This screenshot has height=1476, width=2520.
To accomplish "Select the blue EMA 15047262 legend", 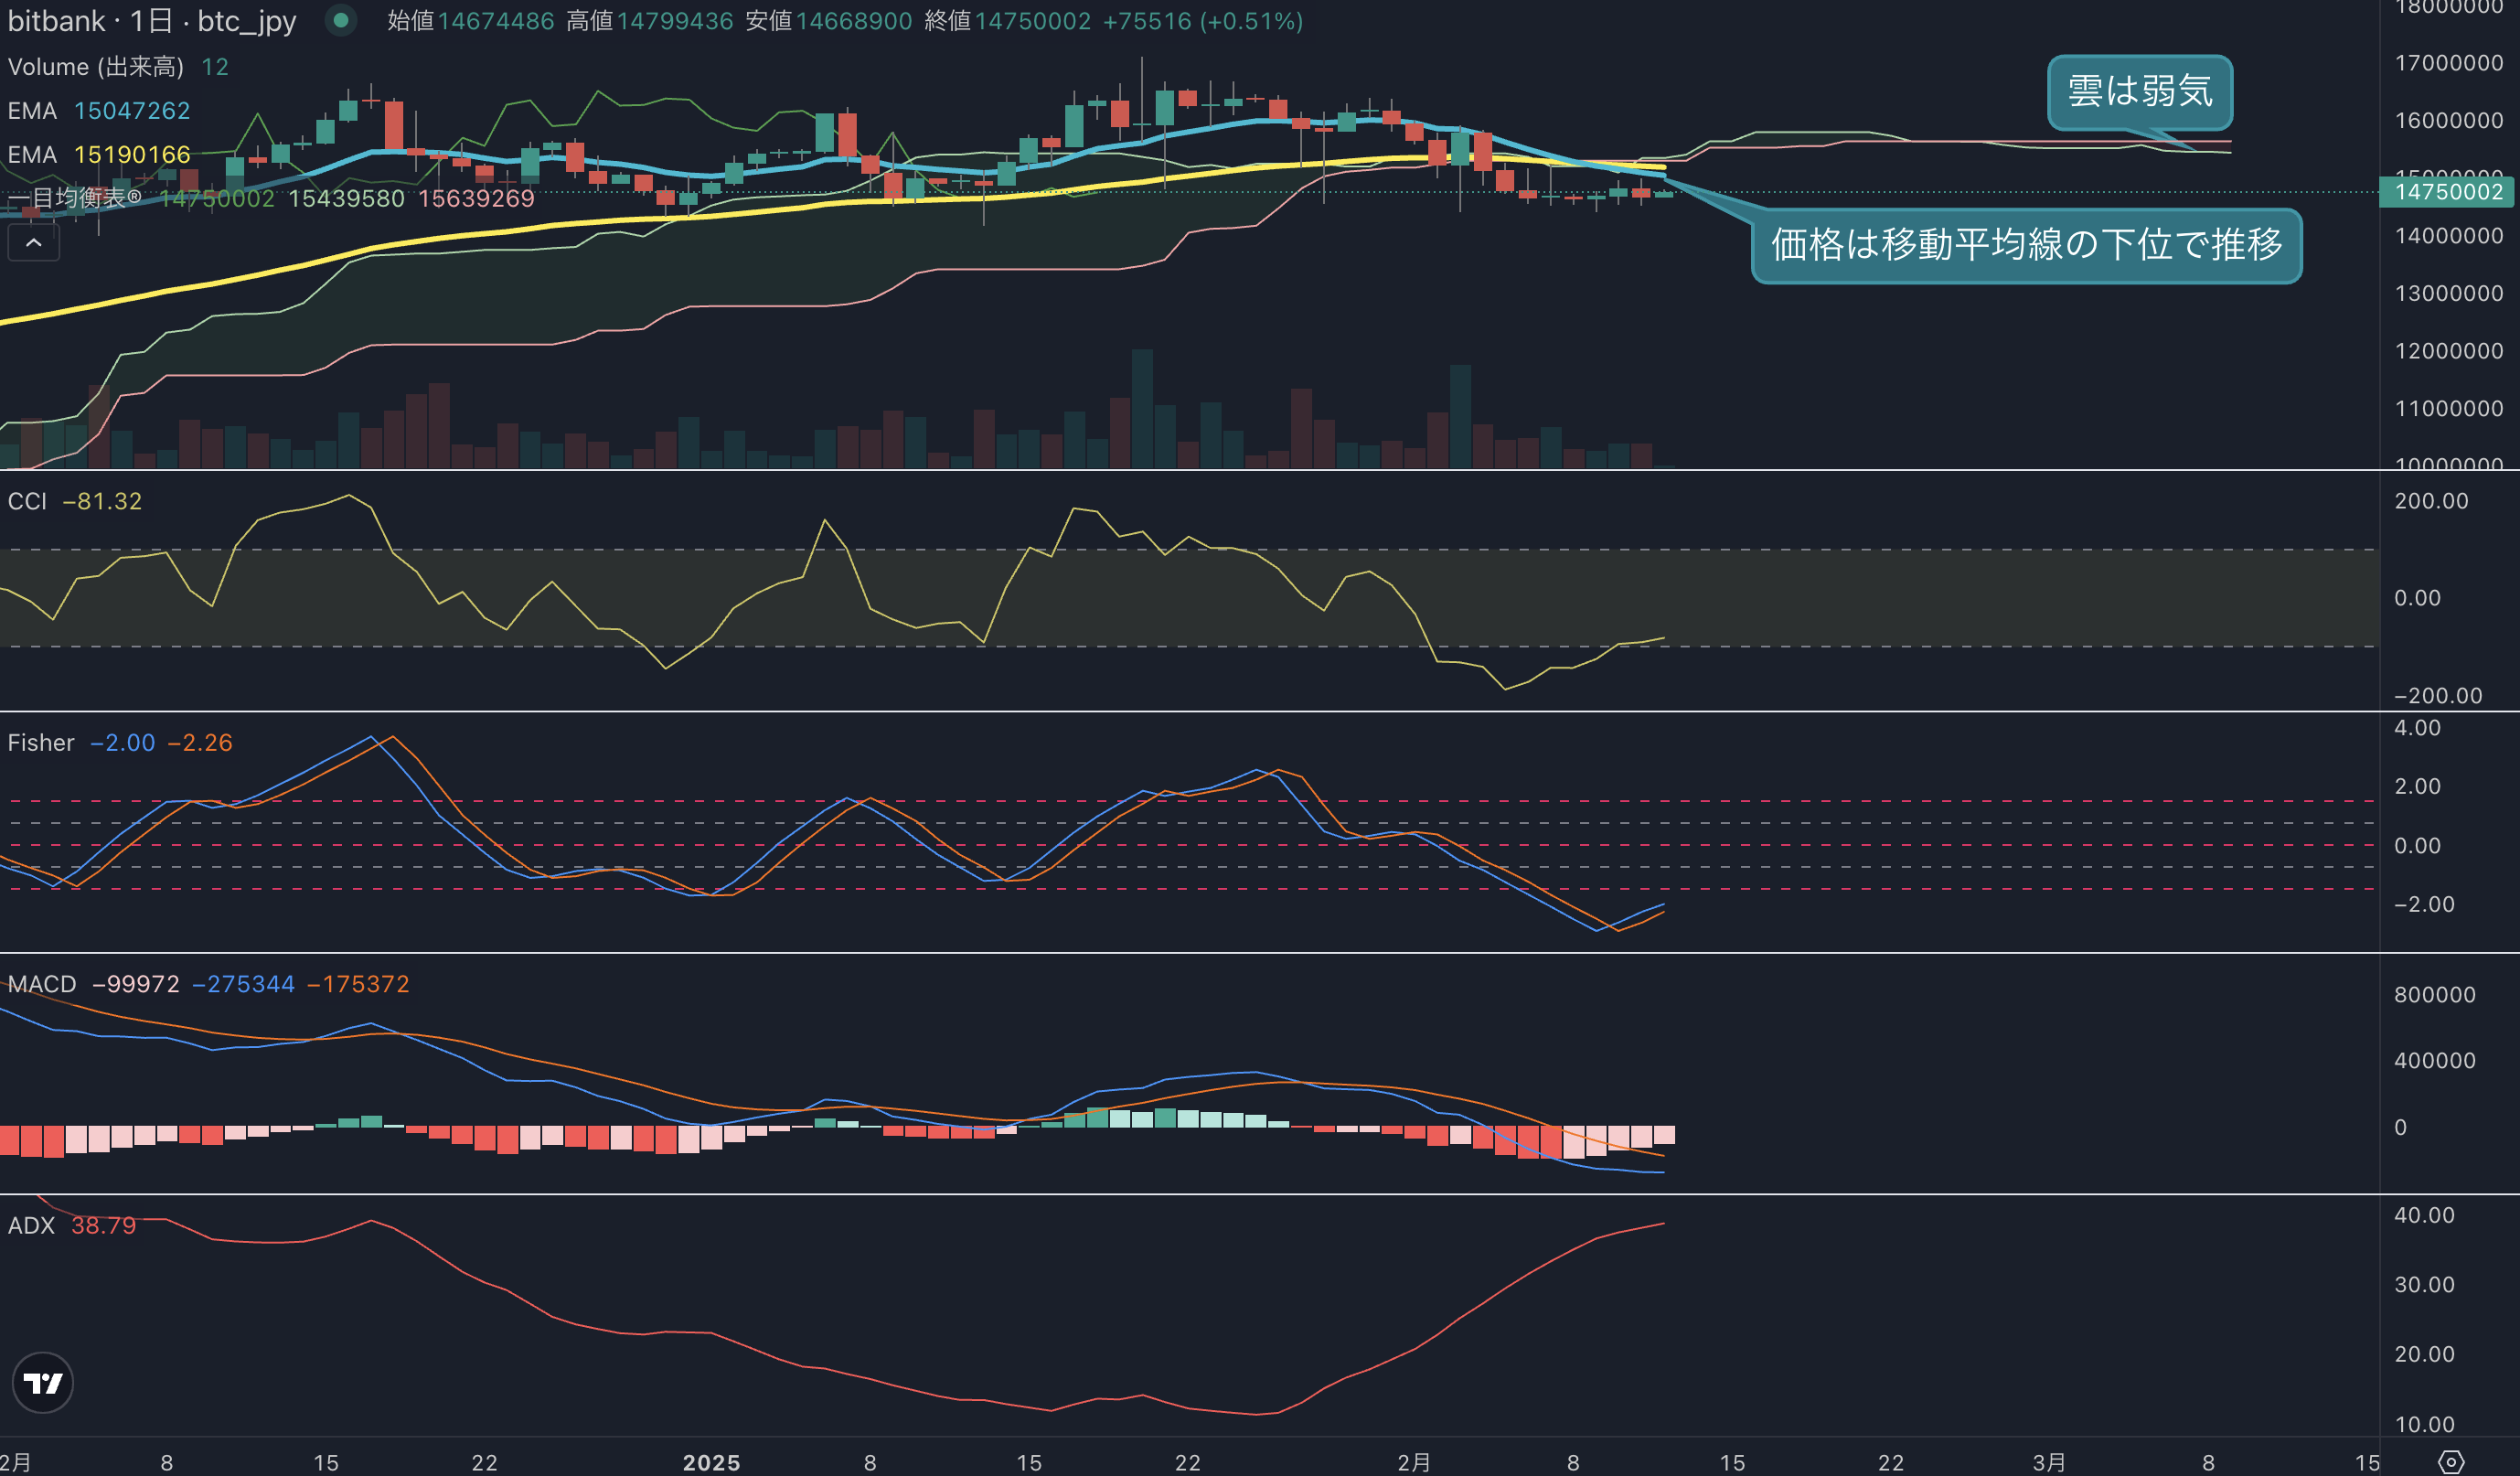I will point(99,111).
